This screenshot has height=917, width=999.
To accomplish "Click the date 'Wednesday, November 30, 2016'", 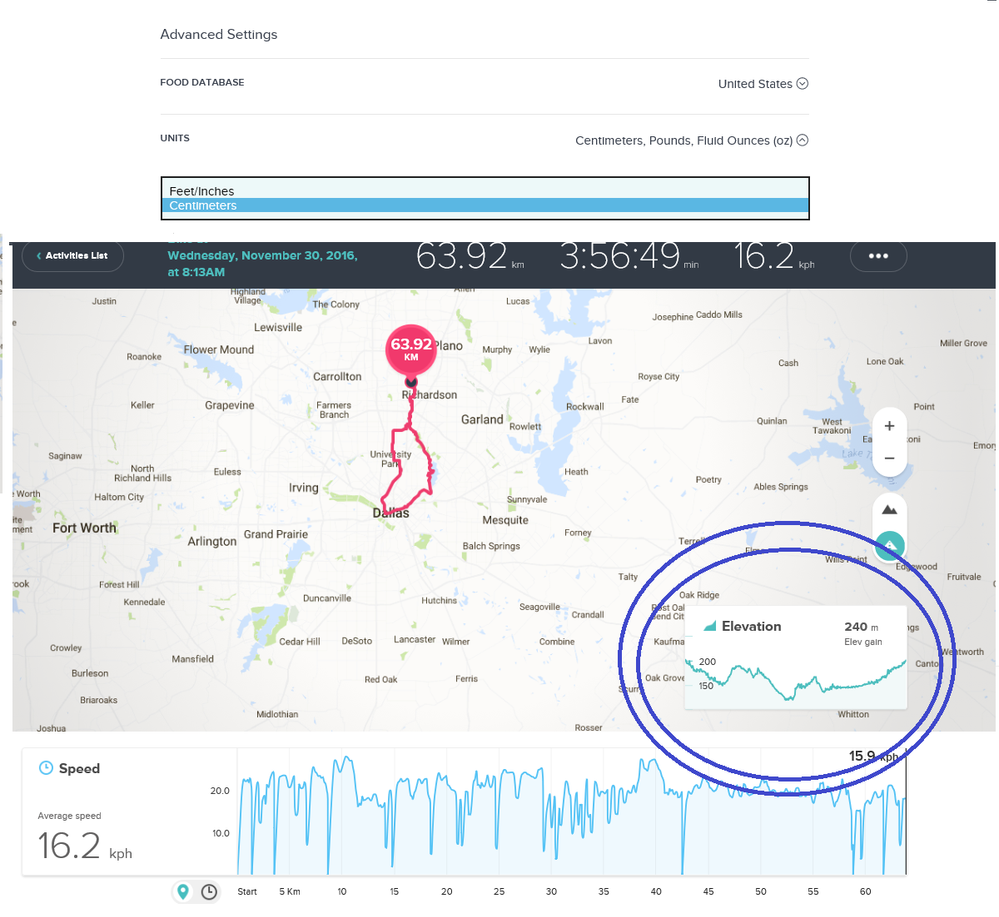I will [262, 256].
